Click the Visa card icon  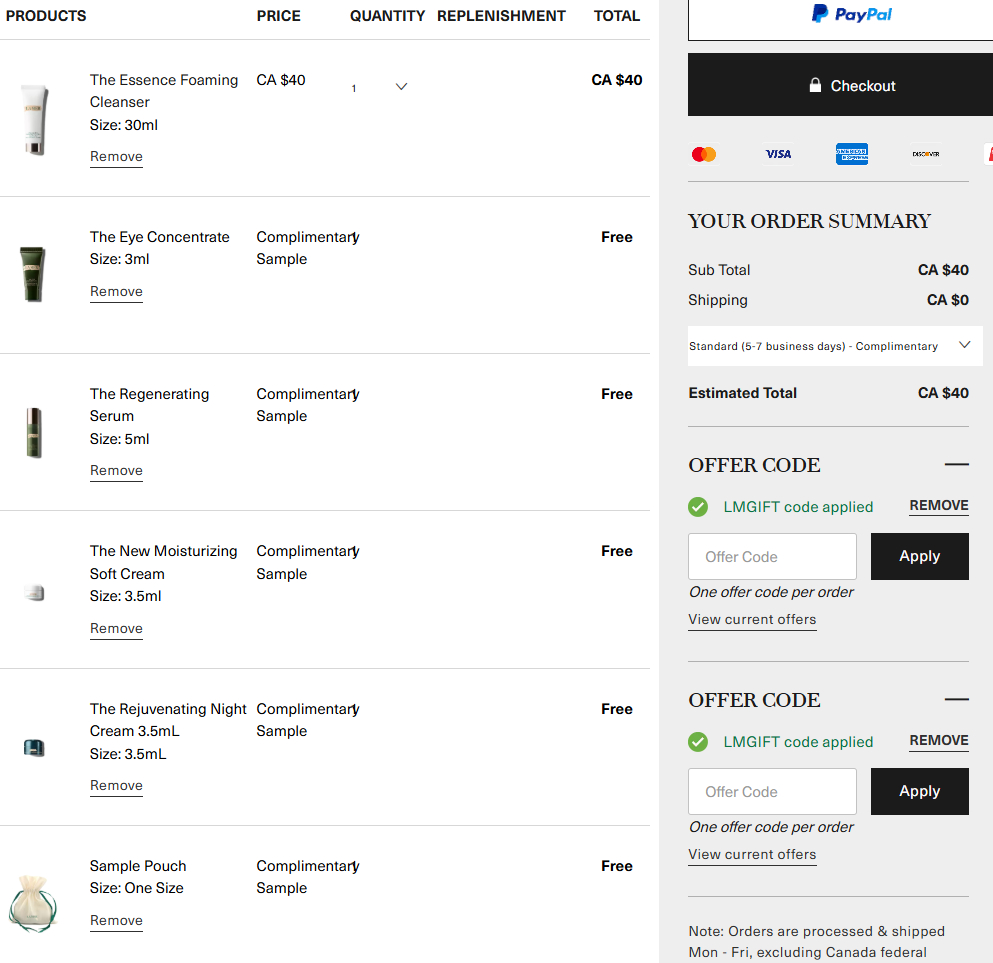pyautogui.click(x=778, y=154)
